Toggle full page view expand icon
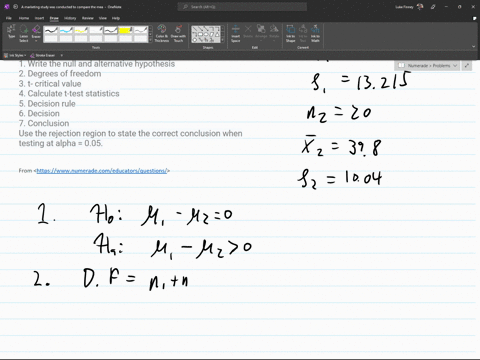Viewport: 480px width, 360px height. point(467,66)
